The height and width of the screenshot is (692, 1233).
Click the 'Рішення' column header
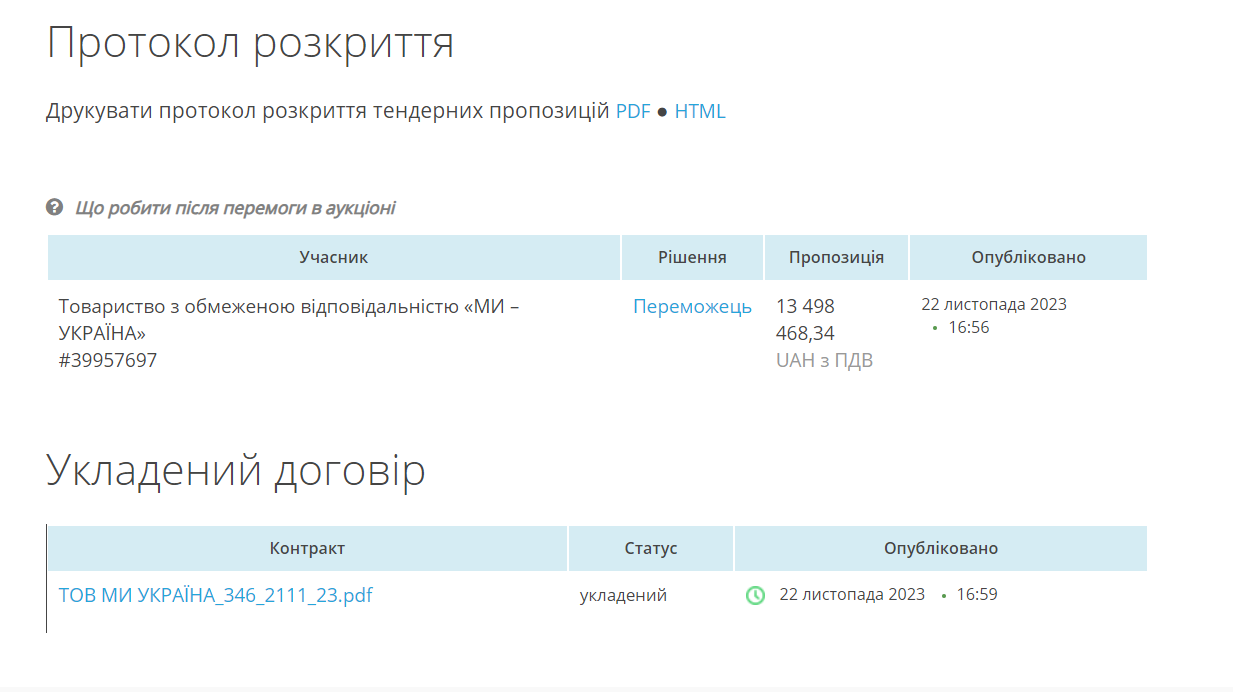click(x=692, y=257)
